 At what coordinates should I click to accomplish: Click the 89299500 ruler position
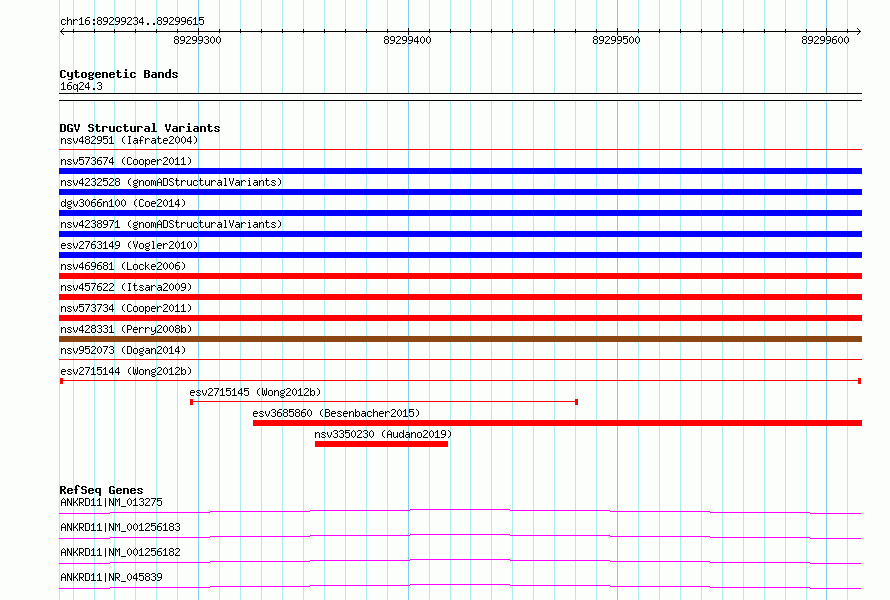pos(616,40)
